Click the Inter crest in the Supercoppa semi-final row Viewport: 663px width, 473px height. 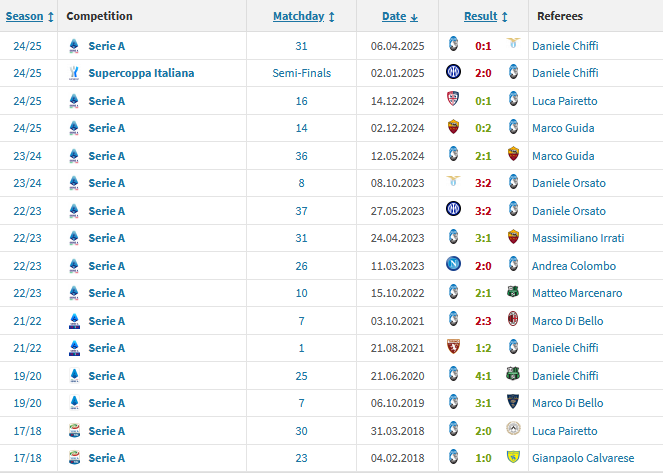click(453, 73)
